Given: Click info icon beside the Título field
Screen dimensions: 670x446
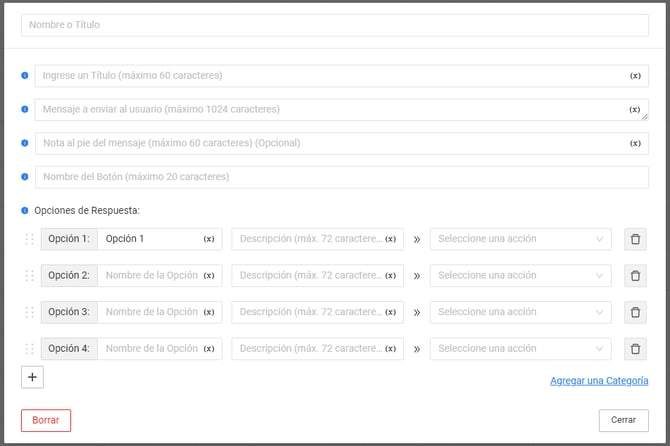Looking at the screenshot, I should pos(25,76).
